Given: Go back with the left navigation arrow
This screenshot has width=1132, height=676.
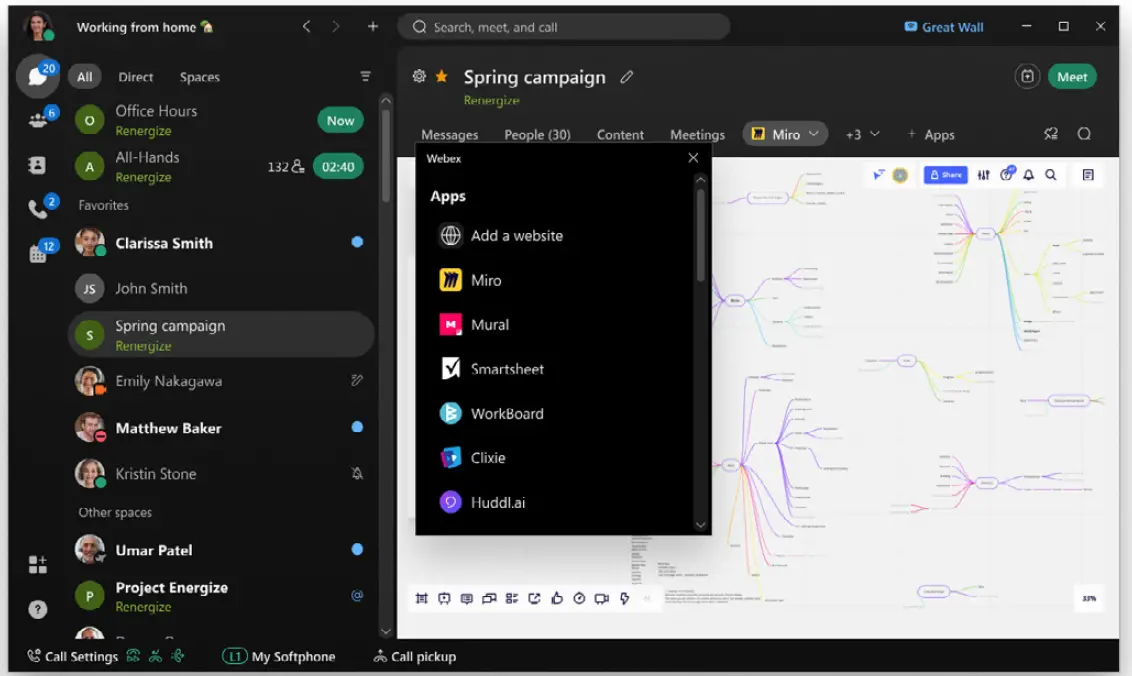Looking at the screenshot, I should coord(307,27).
